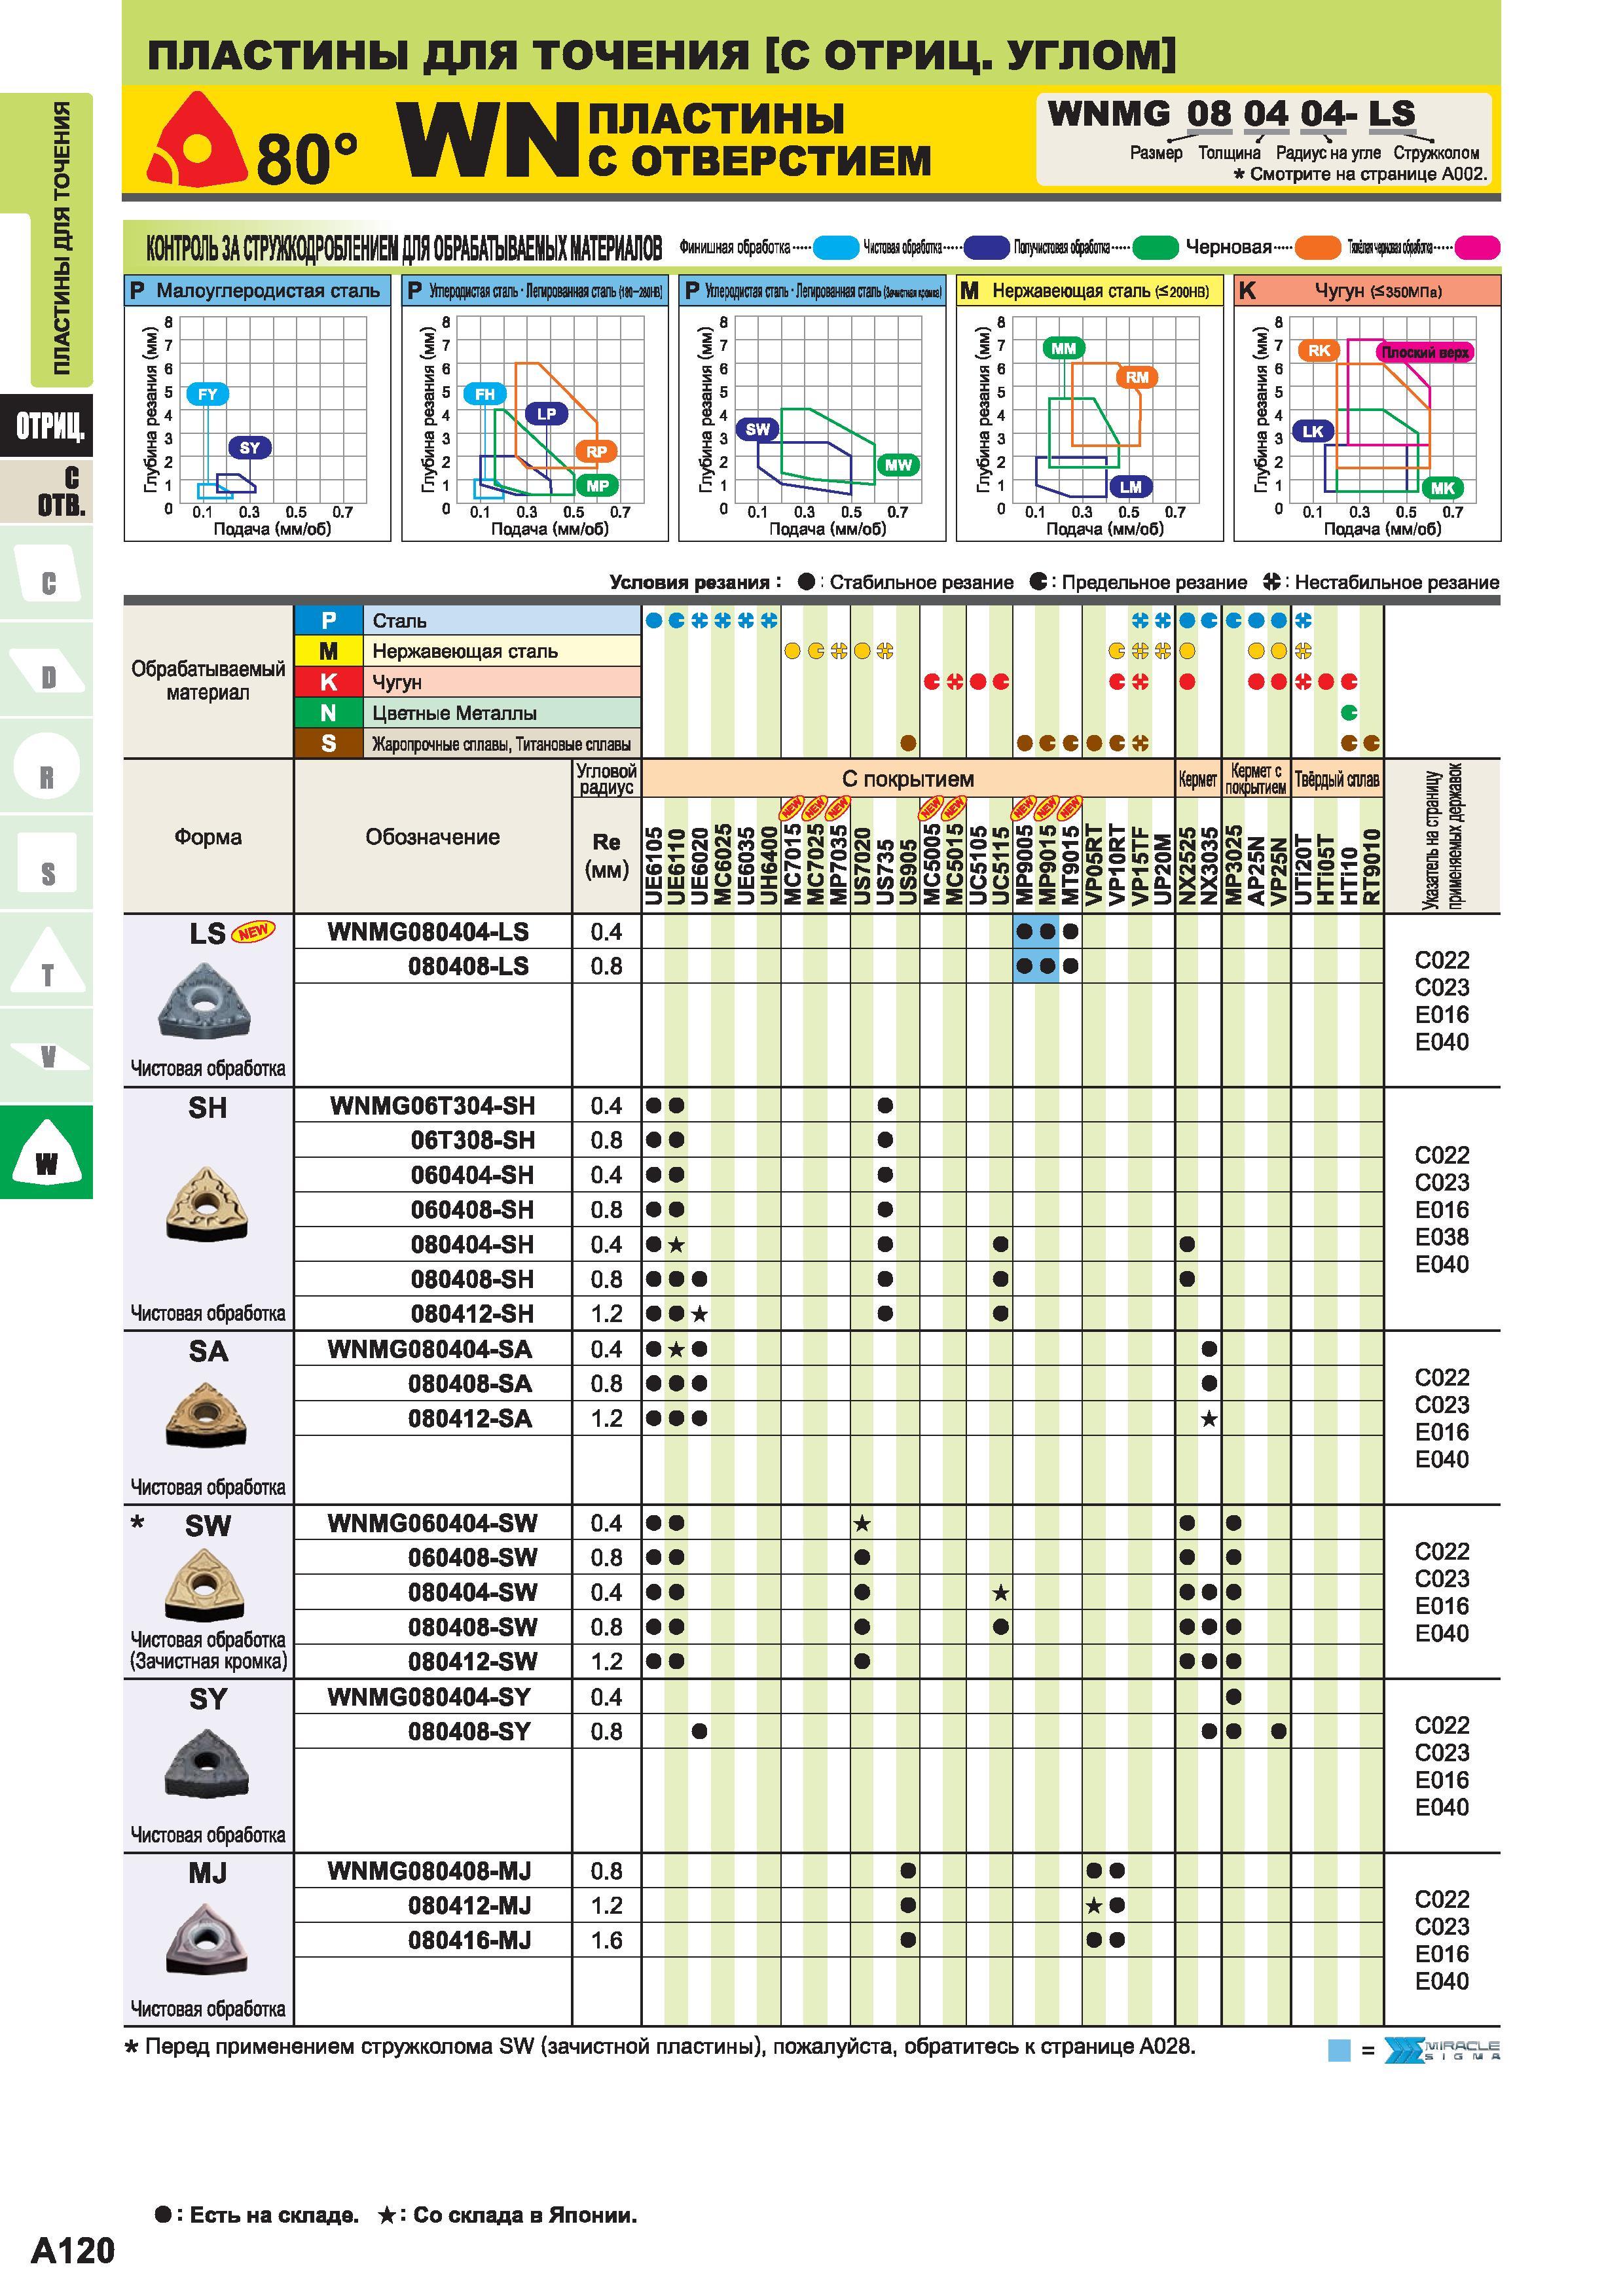Click the Смотрите на странице A002 note
The image size is (1623, 2296).
point(1361,174)
